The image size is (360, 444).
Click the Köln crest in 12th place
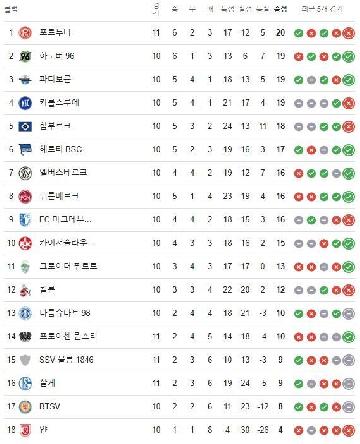(25, 290)
